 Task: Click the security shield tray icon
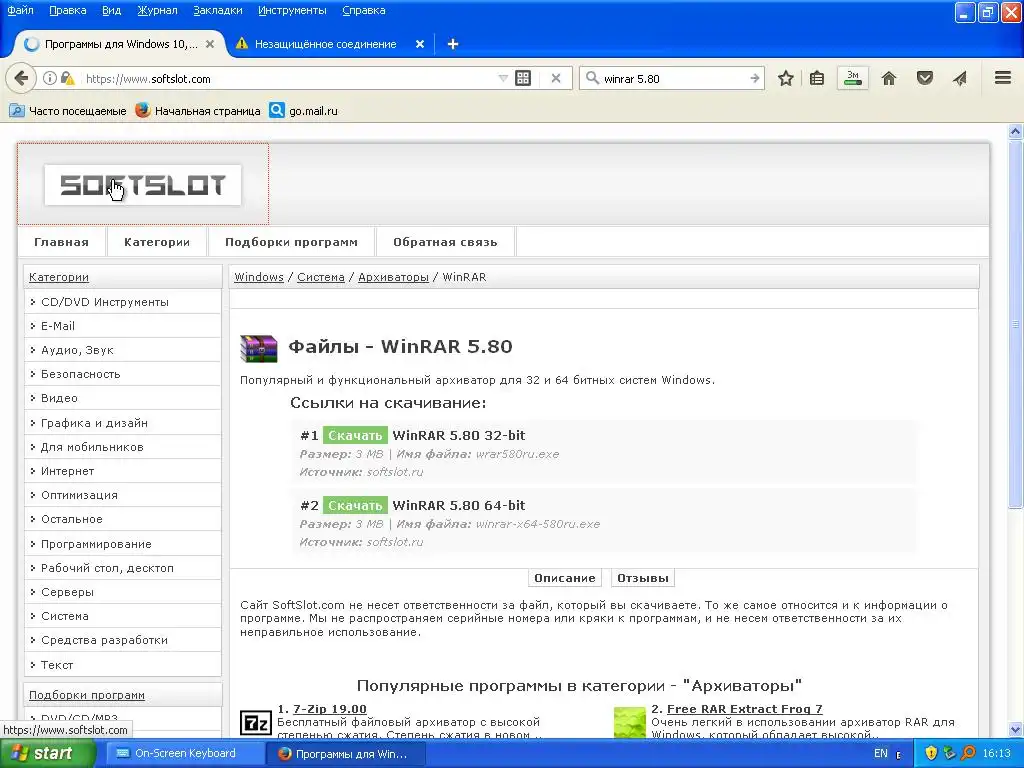[931, 753]
